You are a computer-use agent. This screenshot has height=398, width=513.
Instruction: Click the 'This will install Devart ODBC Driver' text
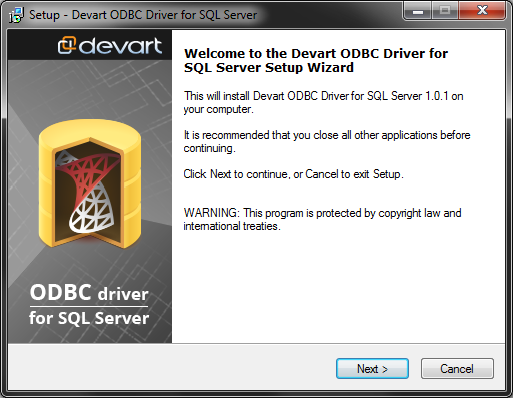point(323,102)
